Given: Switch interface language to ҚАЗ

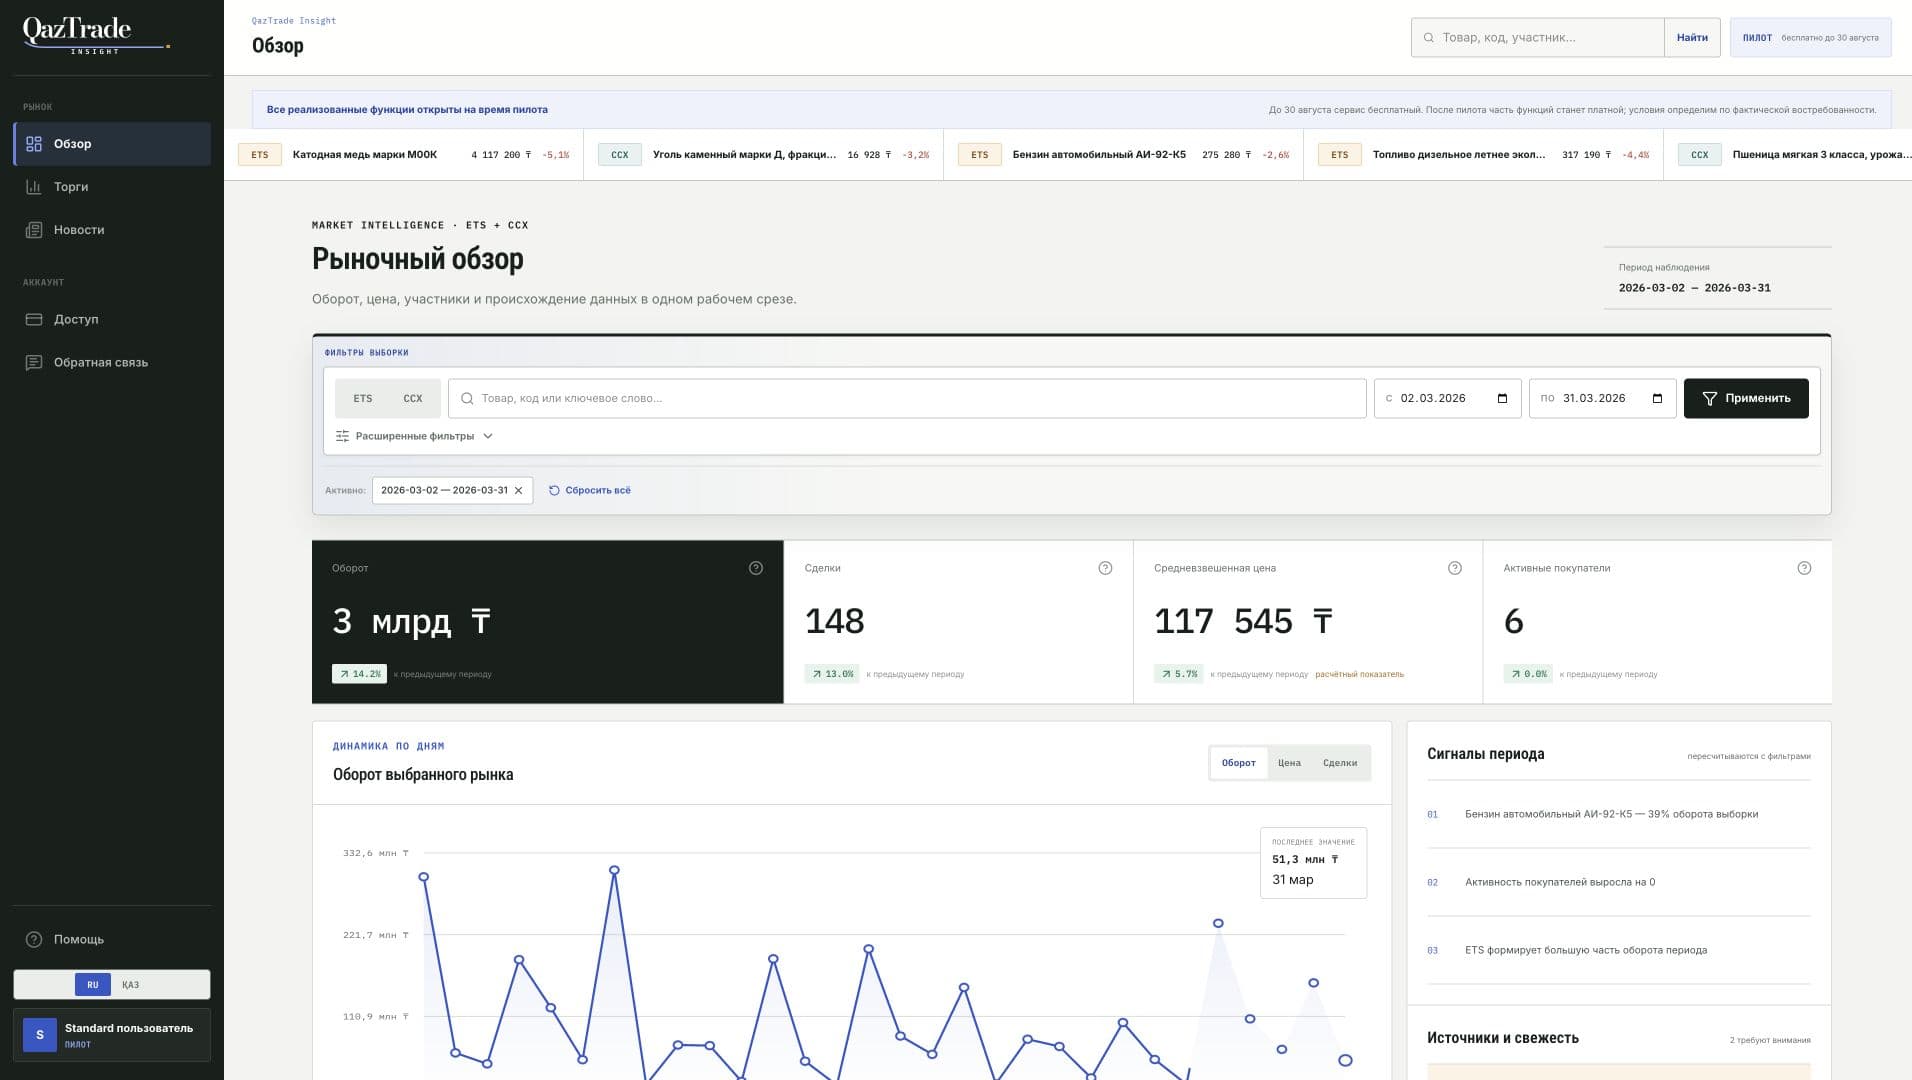Looking at the screenshot, I should coord(131,986).
